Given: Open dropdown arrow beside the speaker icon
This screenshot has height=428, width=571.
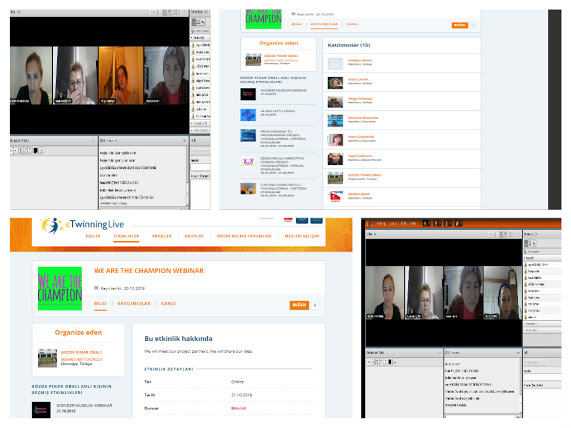Looking at the screenshot, I should pos(429,223).
